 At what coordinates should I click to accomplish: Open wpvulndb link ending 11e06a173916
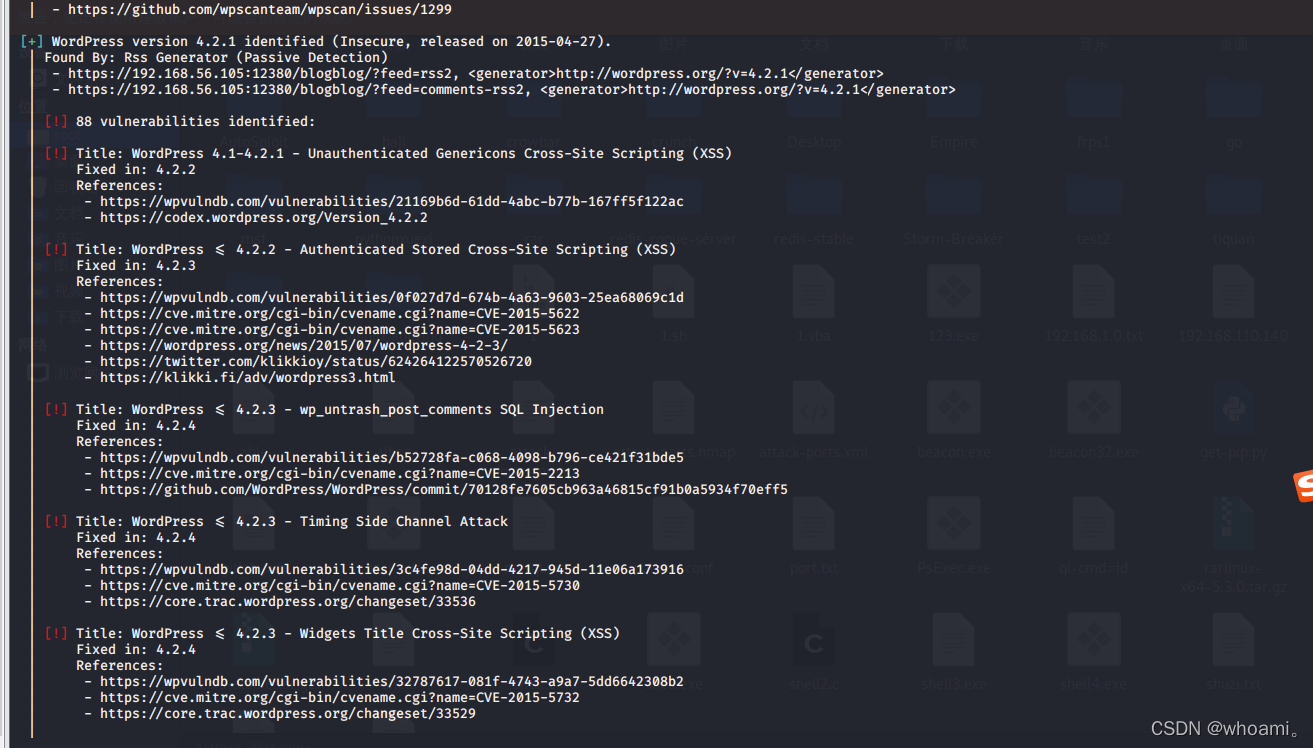pyautogui.click(x=392, y=569)
